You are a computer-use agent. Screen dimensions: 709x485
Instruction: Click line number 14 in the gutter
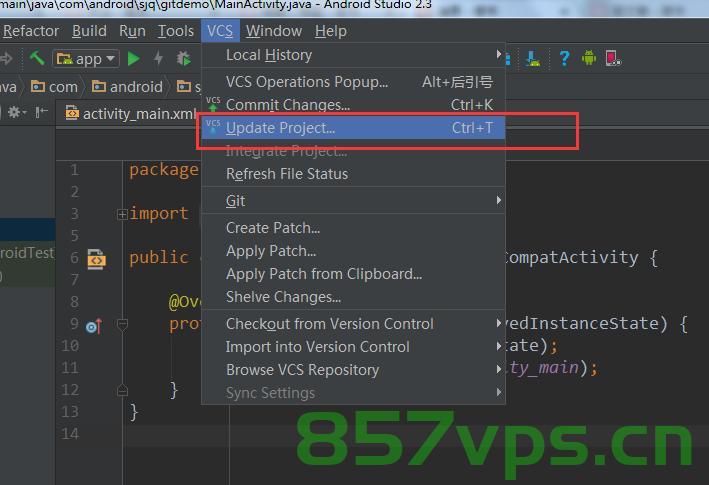70,434
